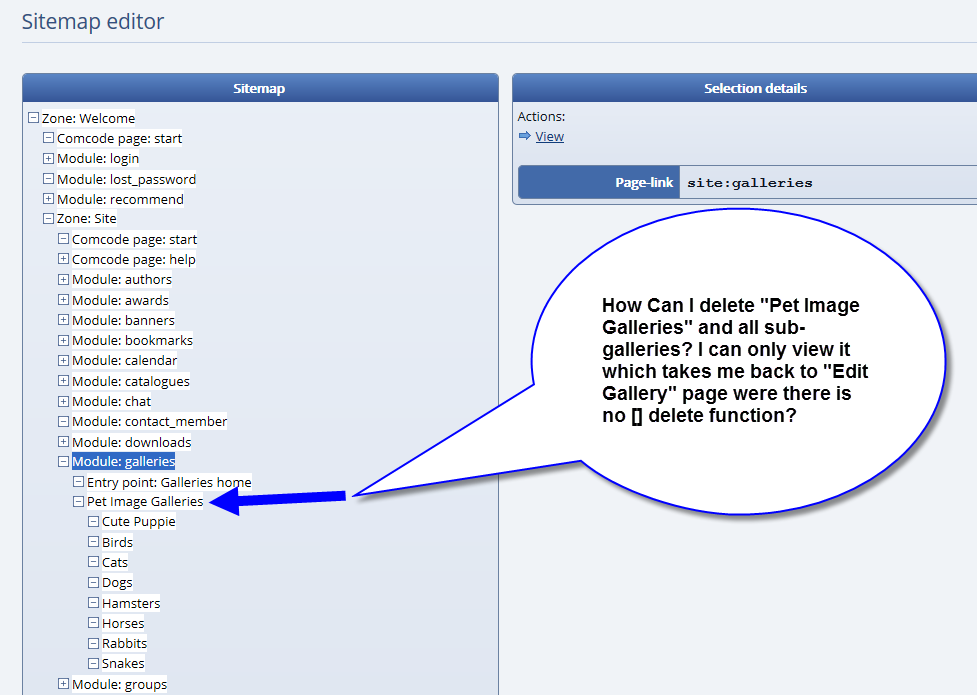Expand the Comcode page: help node
Image resolution: width=977 pixels, height=695 pixels.
click(64, 260)
